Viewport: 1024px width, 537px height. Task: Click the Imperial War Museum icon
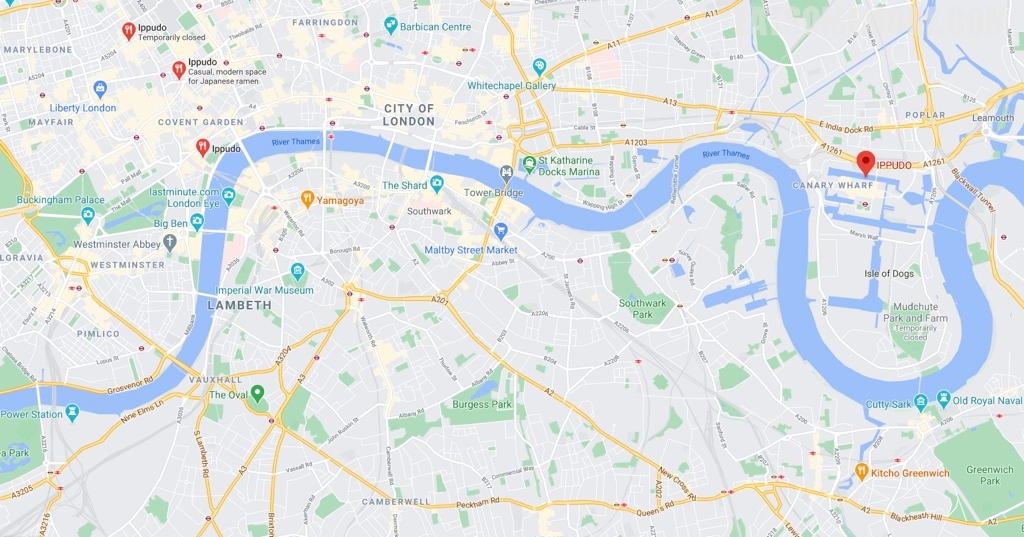coord(298,272)
